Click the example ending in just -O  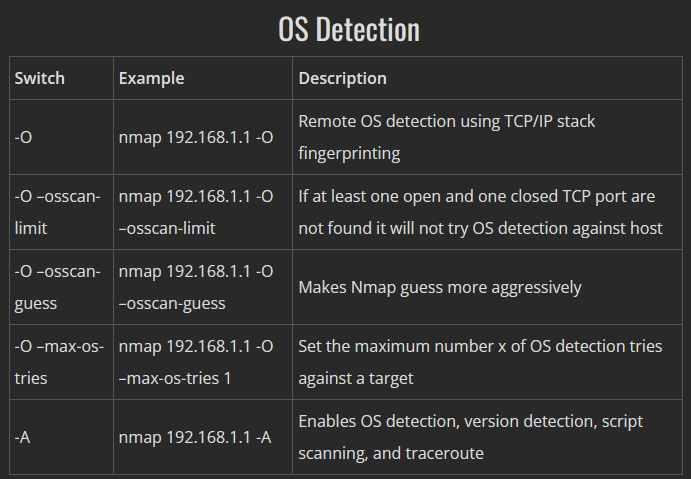pyautogui.click(x=196, y=137)
